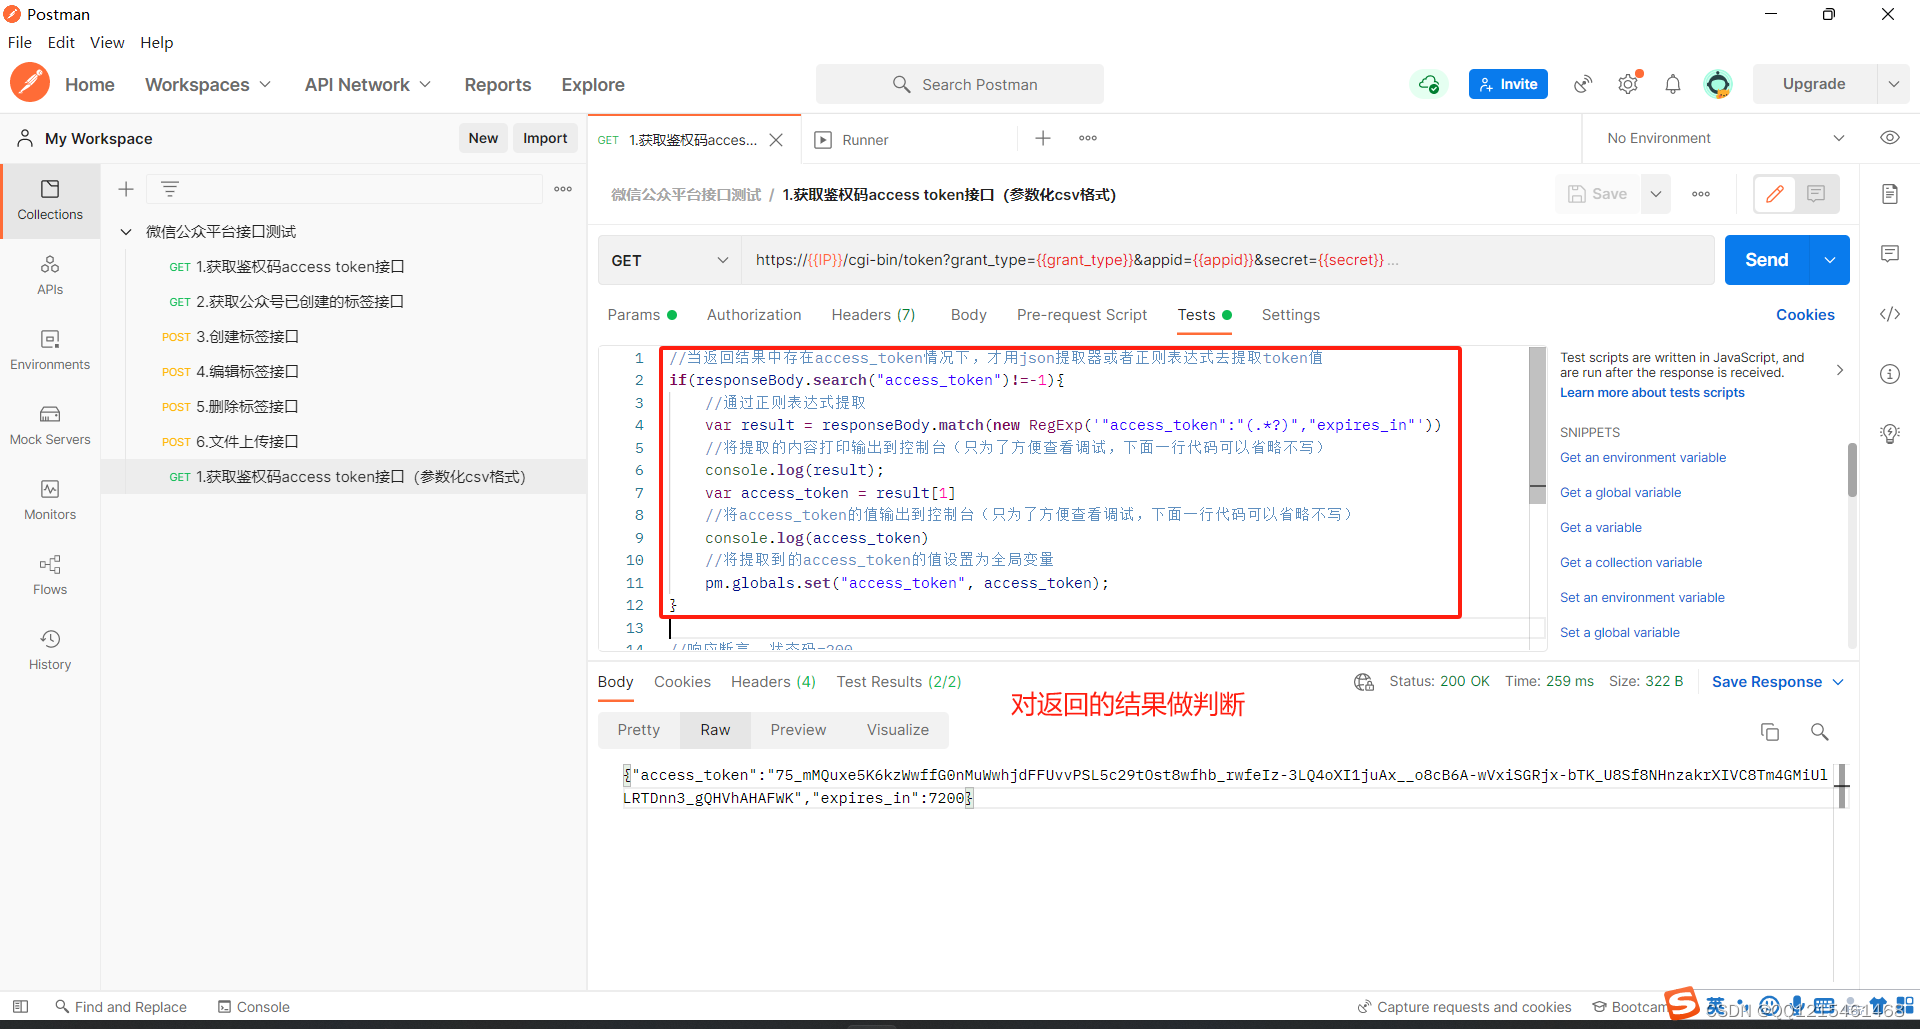Expand the Workspaces dropdown
This screenshot has width=1920, height=1029.
208,85
